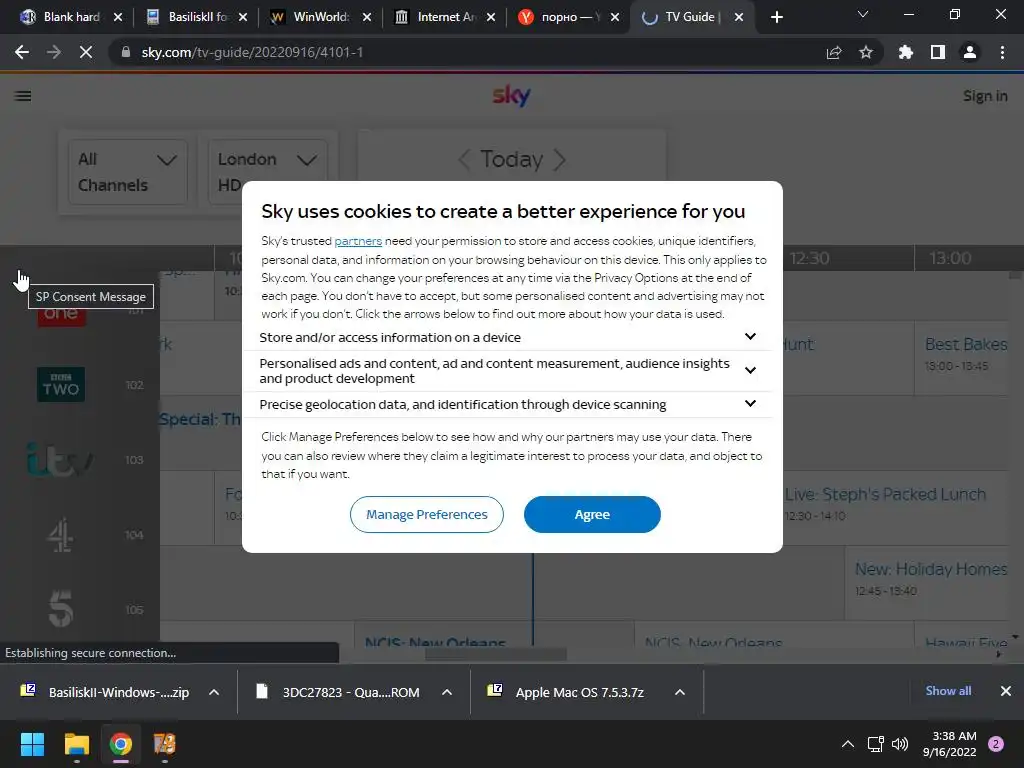Open the network tray icon
Screen dimensions: 1024x768
[x=875, y=744]
